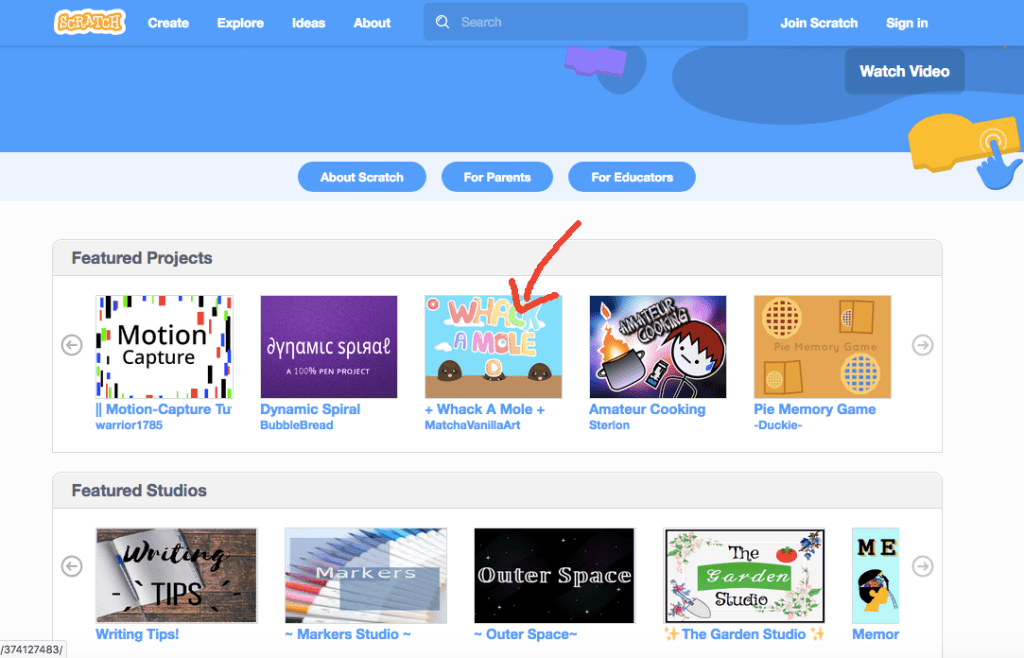Open the Create menu item

pos(168,23)
